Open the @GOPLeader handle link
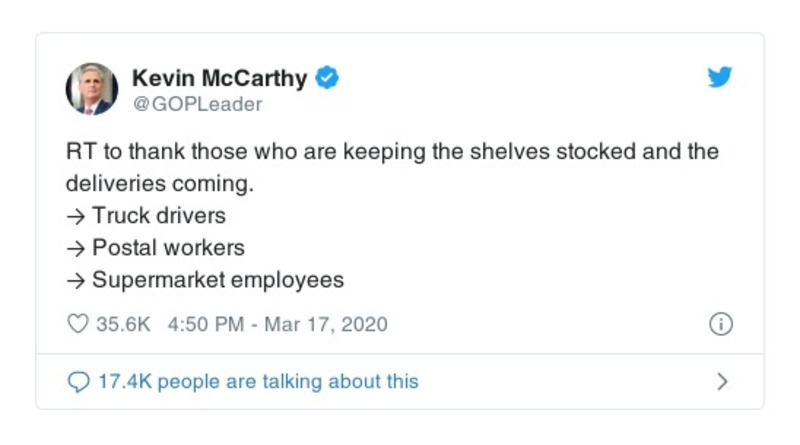 pyautogui.click(x=197, y=104)
